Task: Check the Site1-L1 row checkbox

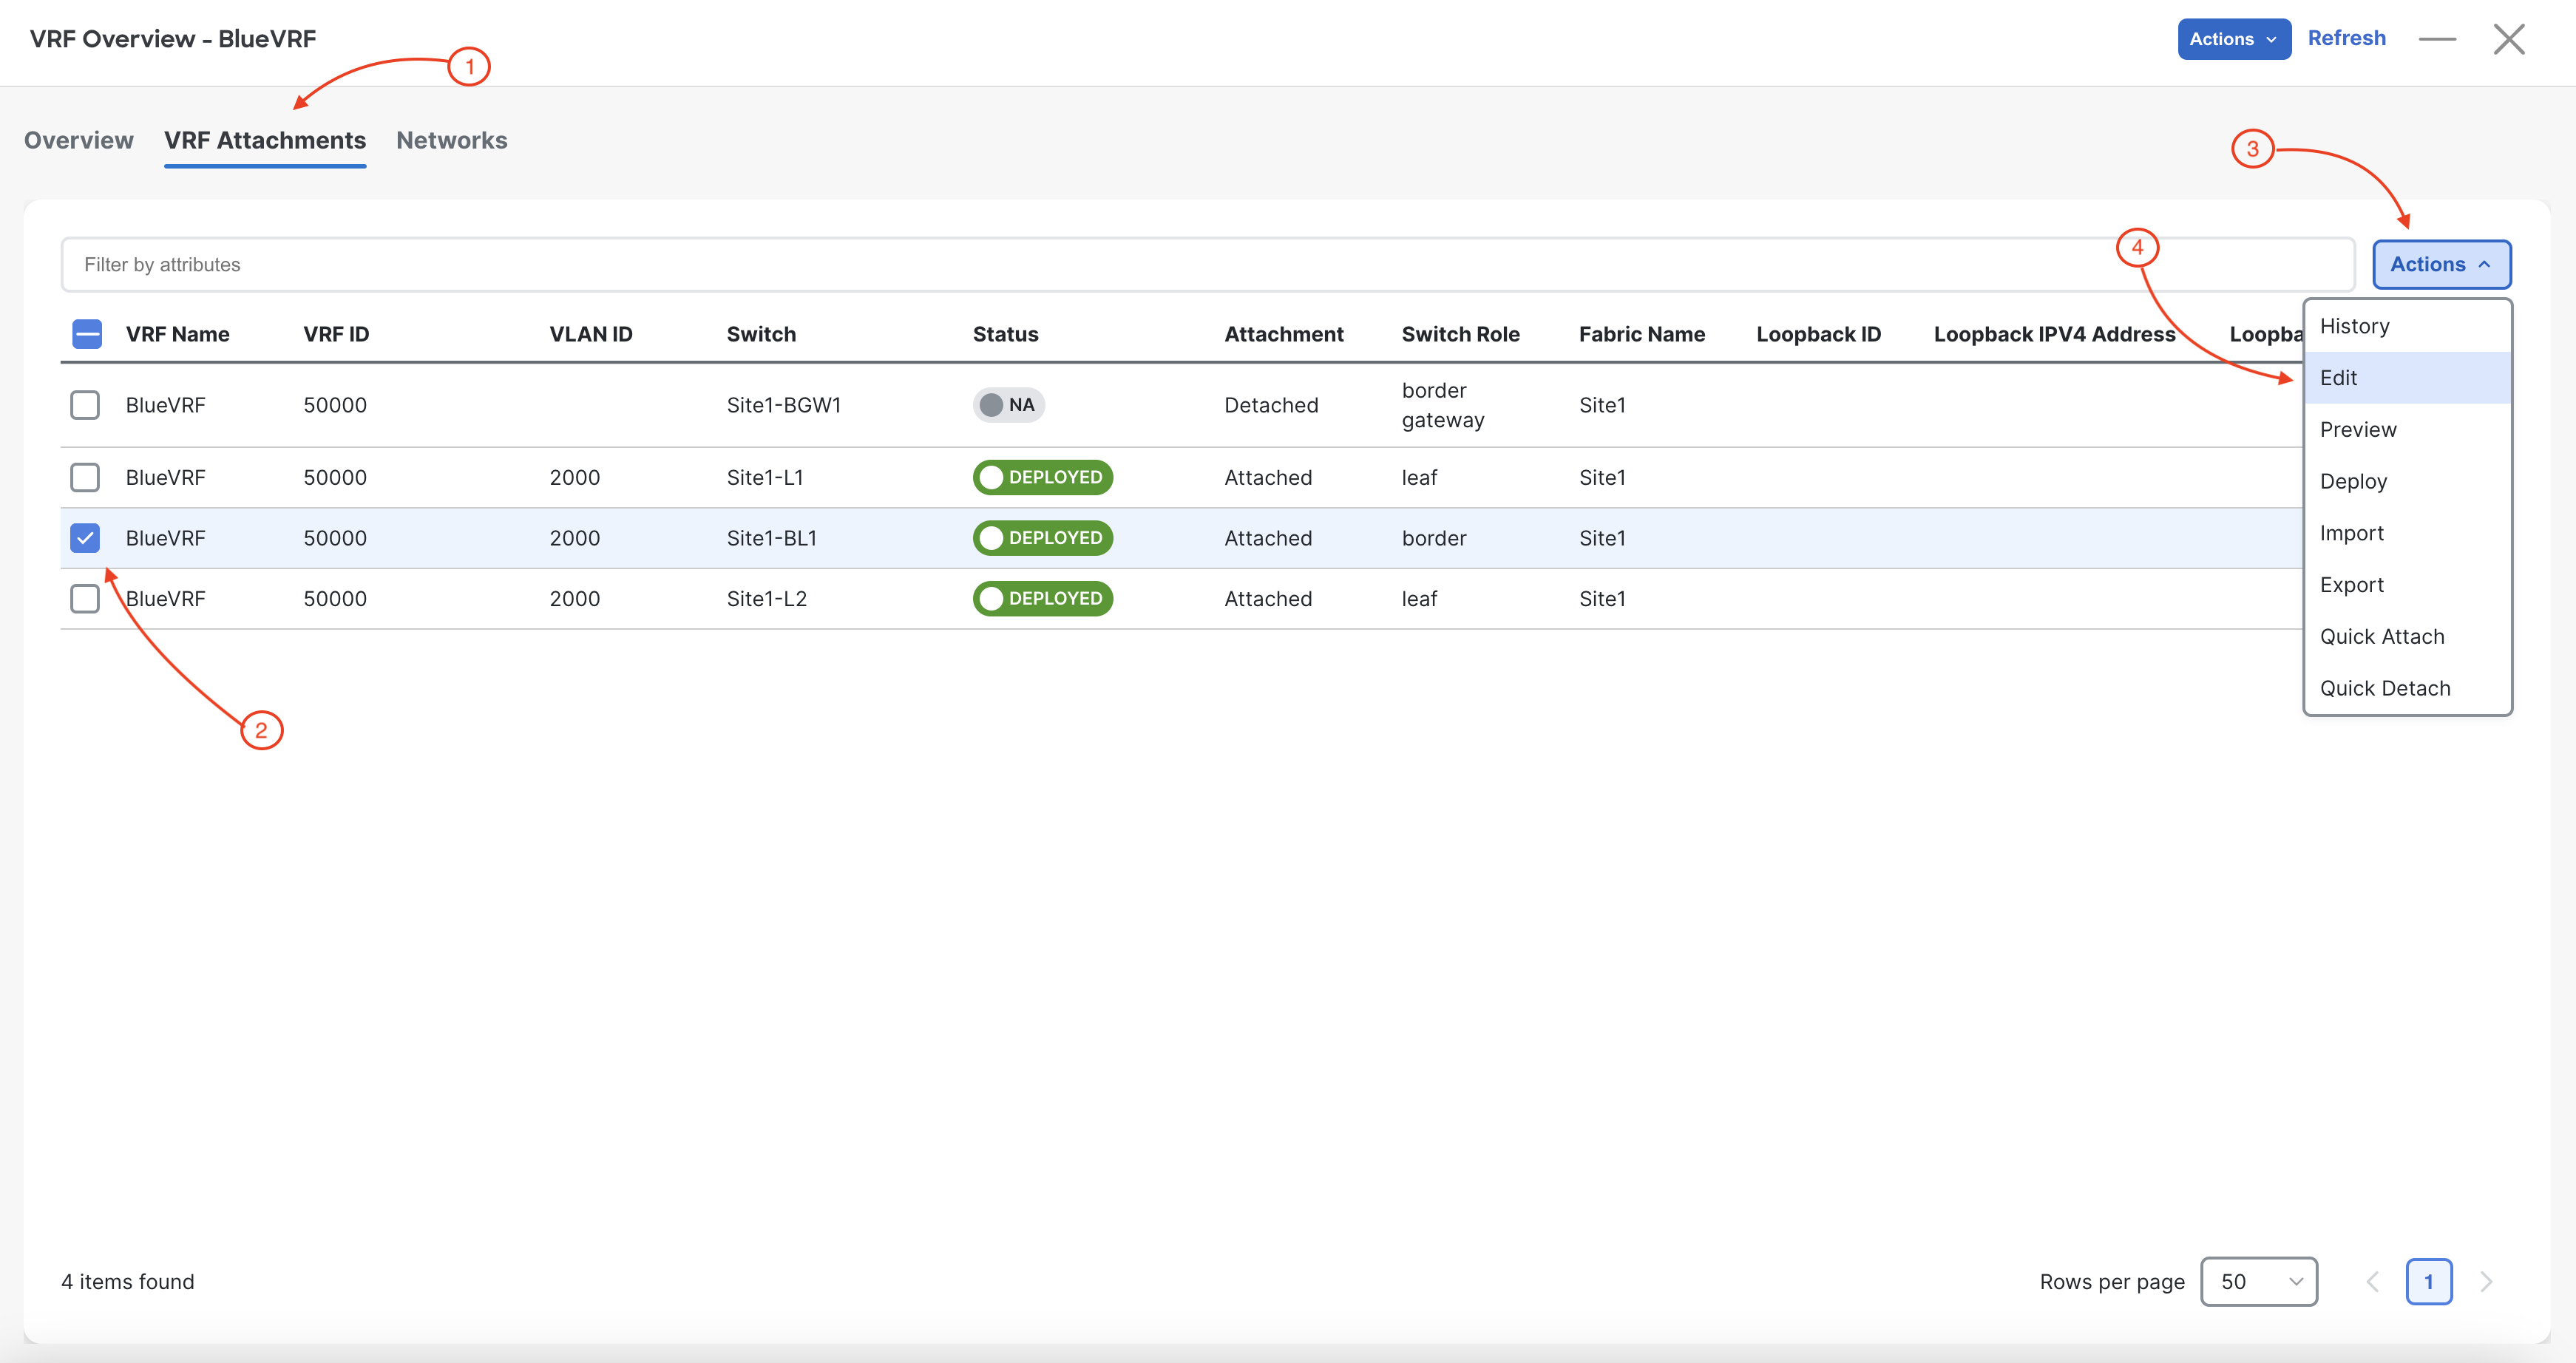Action: (x=85, y=477)
